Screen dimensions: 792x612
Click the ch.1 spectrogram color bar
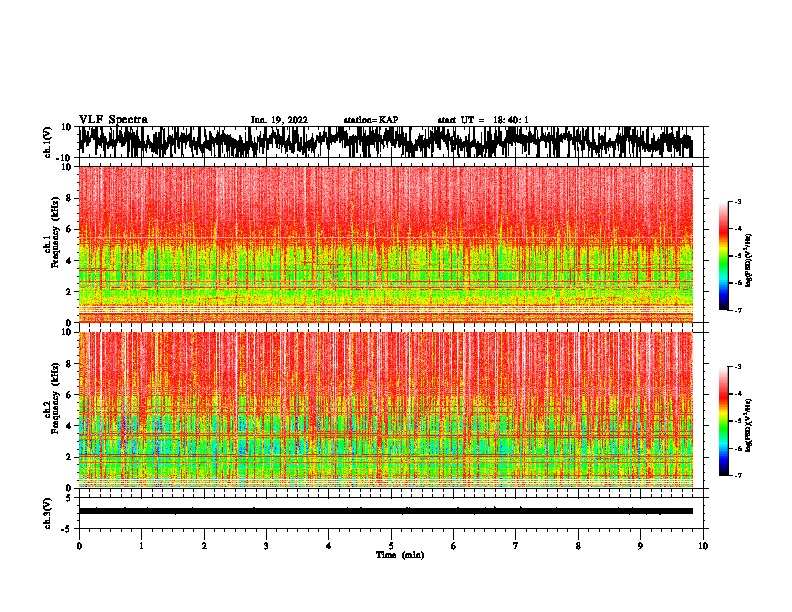pos(724,256)
